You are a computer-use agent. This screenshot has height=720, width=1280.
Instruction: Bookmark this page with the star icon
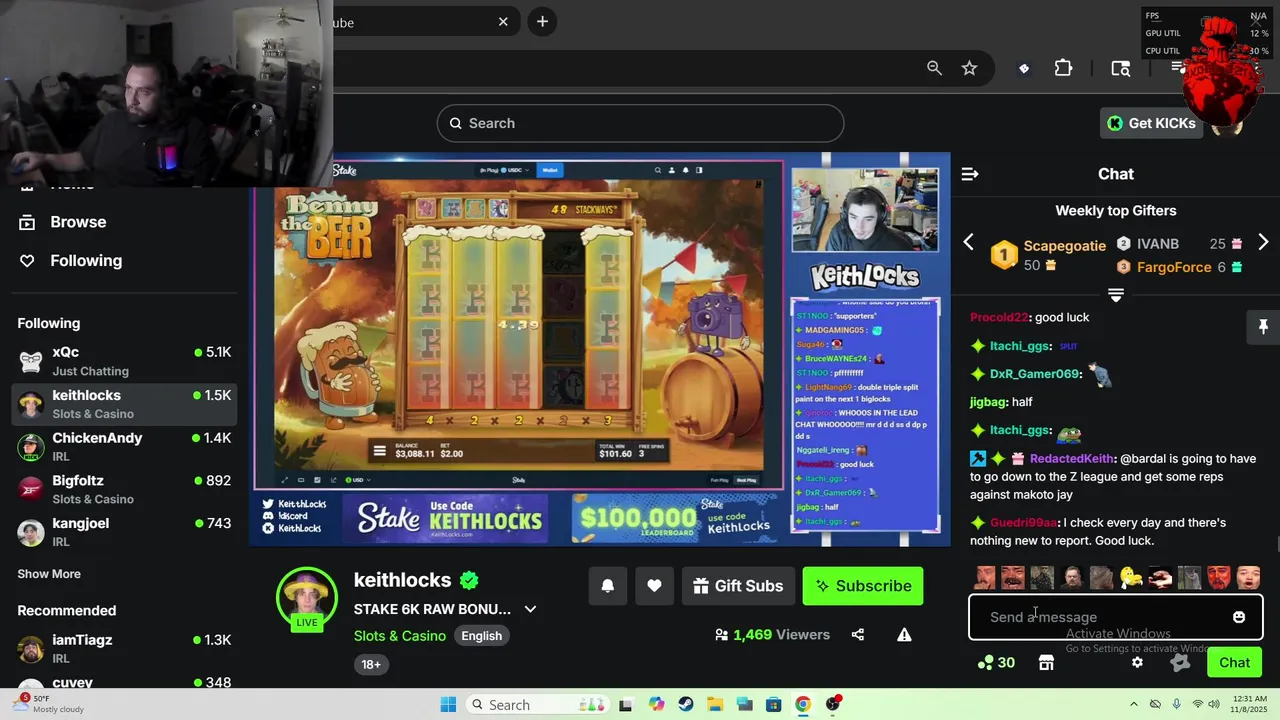click(969, 68)
